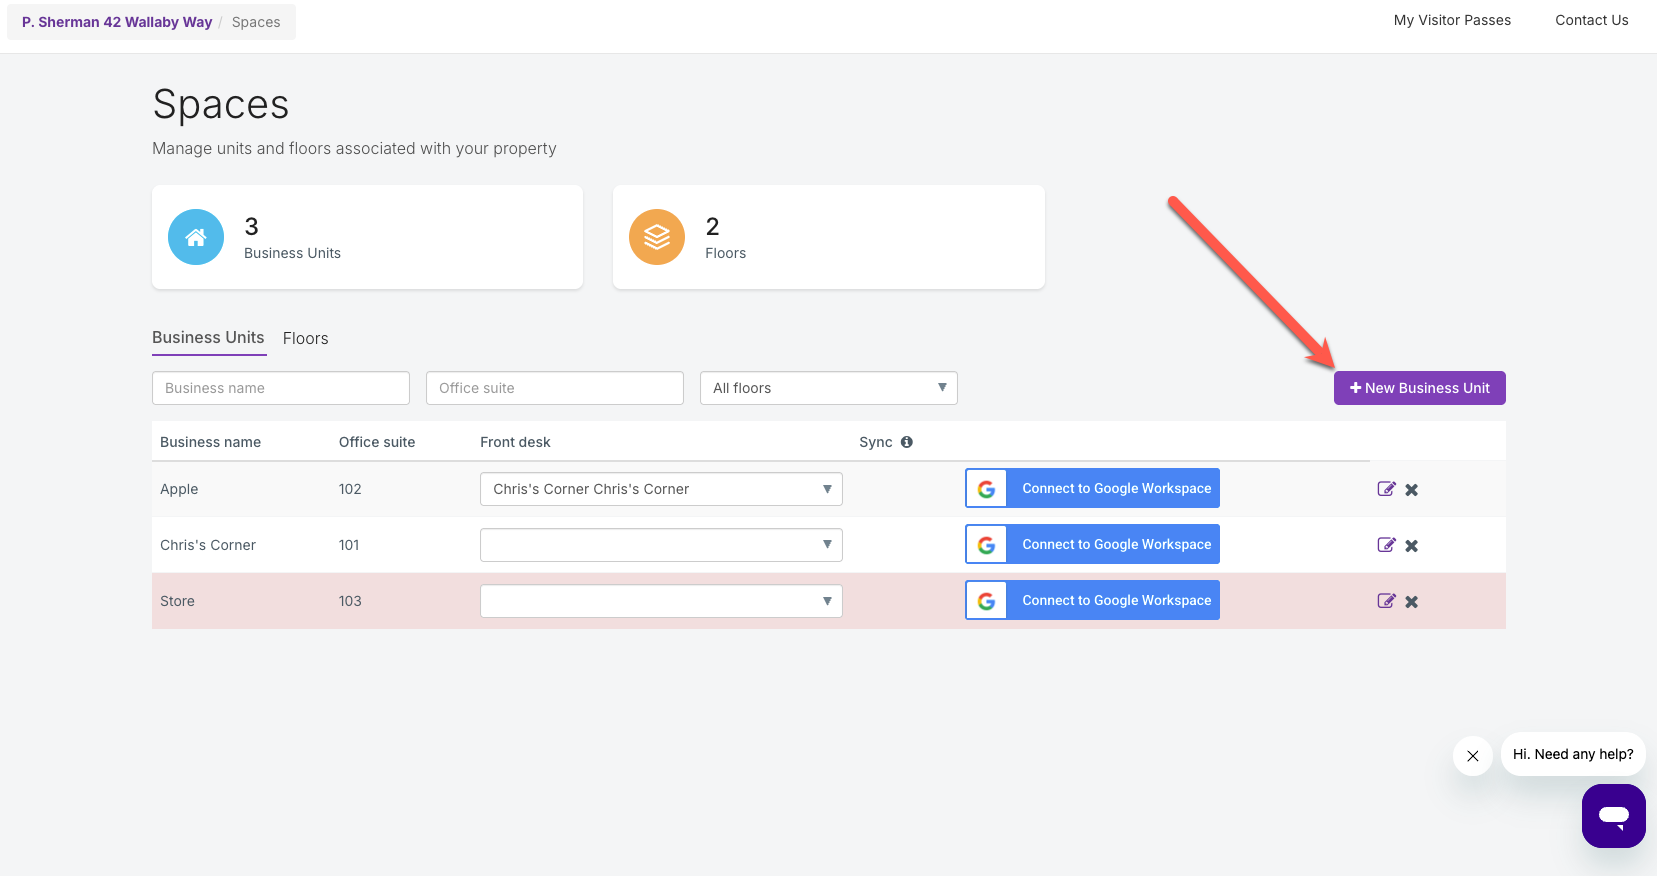The height and width of the screenshot is (876, 1657).
Task: Delete the Store row with the X icon
Action: pos(1411,602)
